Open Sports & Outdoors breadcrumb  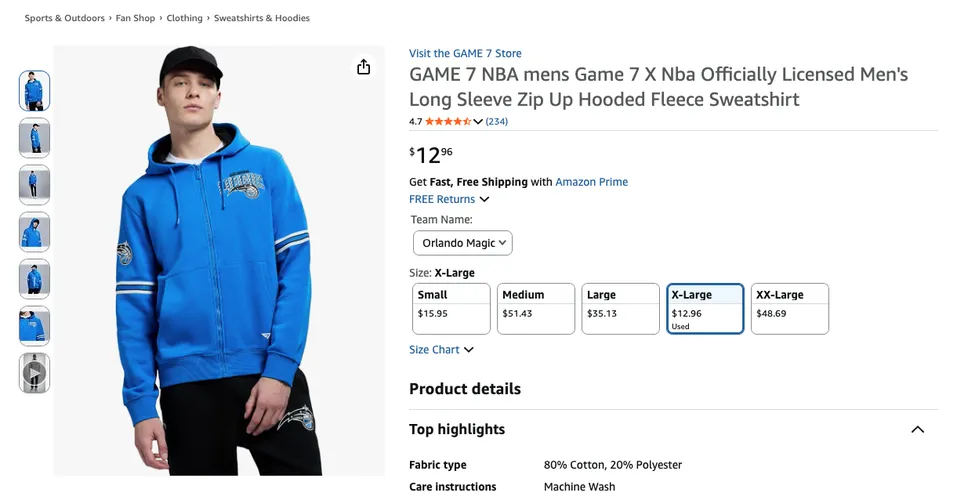[65, 18]
